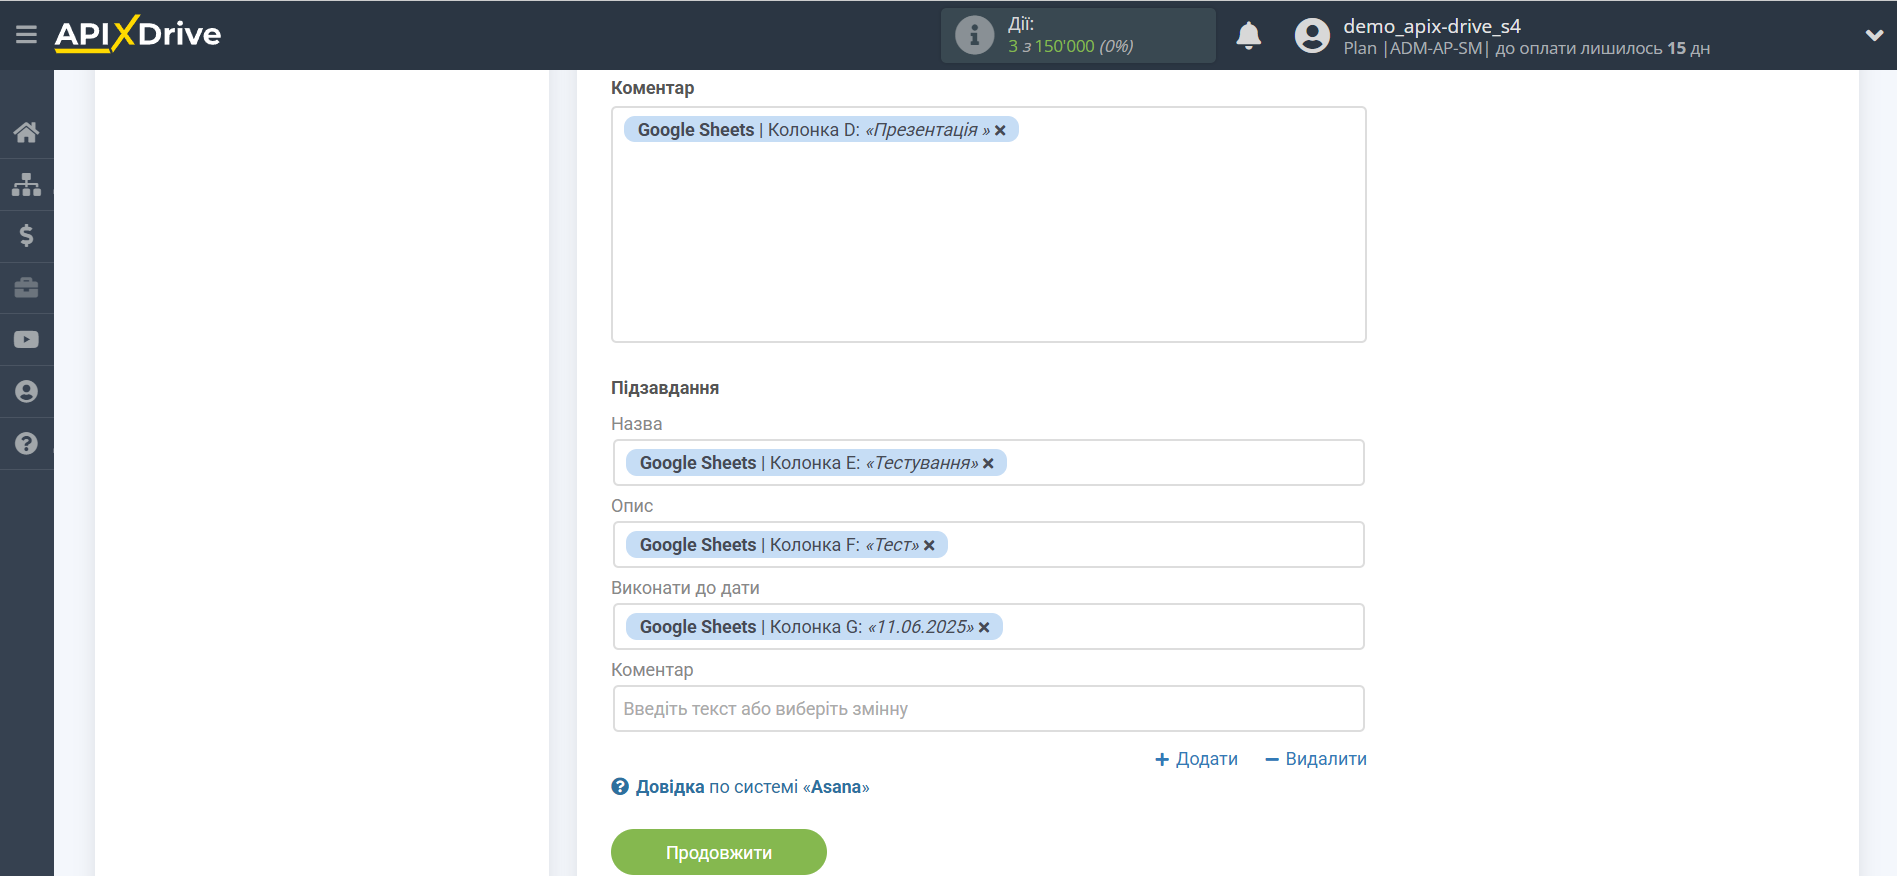Click the Google Sheets Колонка G tag
Image resolution: width=1897 pixels, height=876 pixels.
pyautogui.click(x=814, y=627)
